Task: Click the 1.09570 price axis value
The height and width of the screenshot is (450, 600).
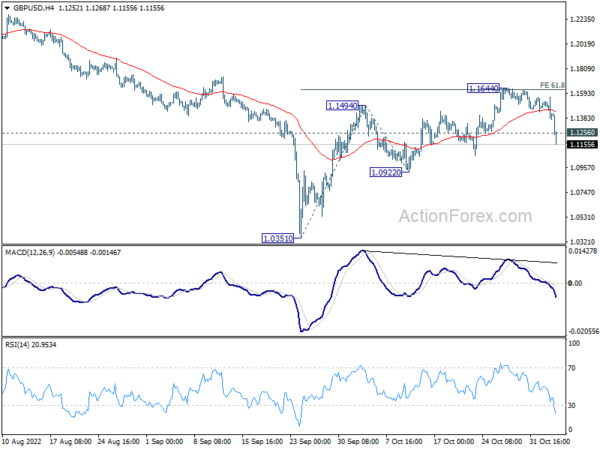Action: pos(582,168)
